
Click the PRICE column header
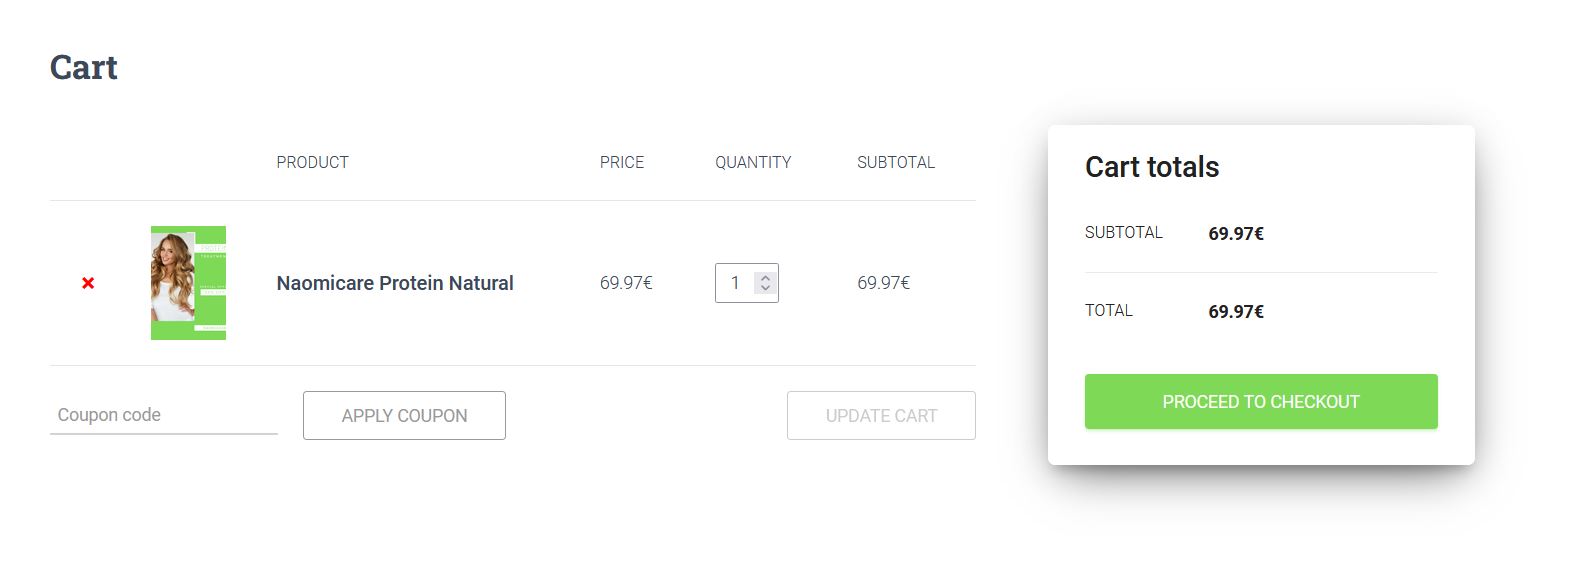(x=621, y=162)
